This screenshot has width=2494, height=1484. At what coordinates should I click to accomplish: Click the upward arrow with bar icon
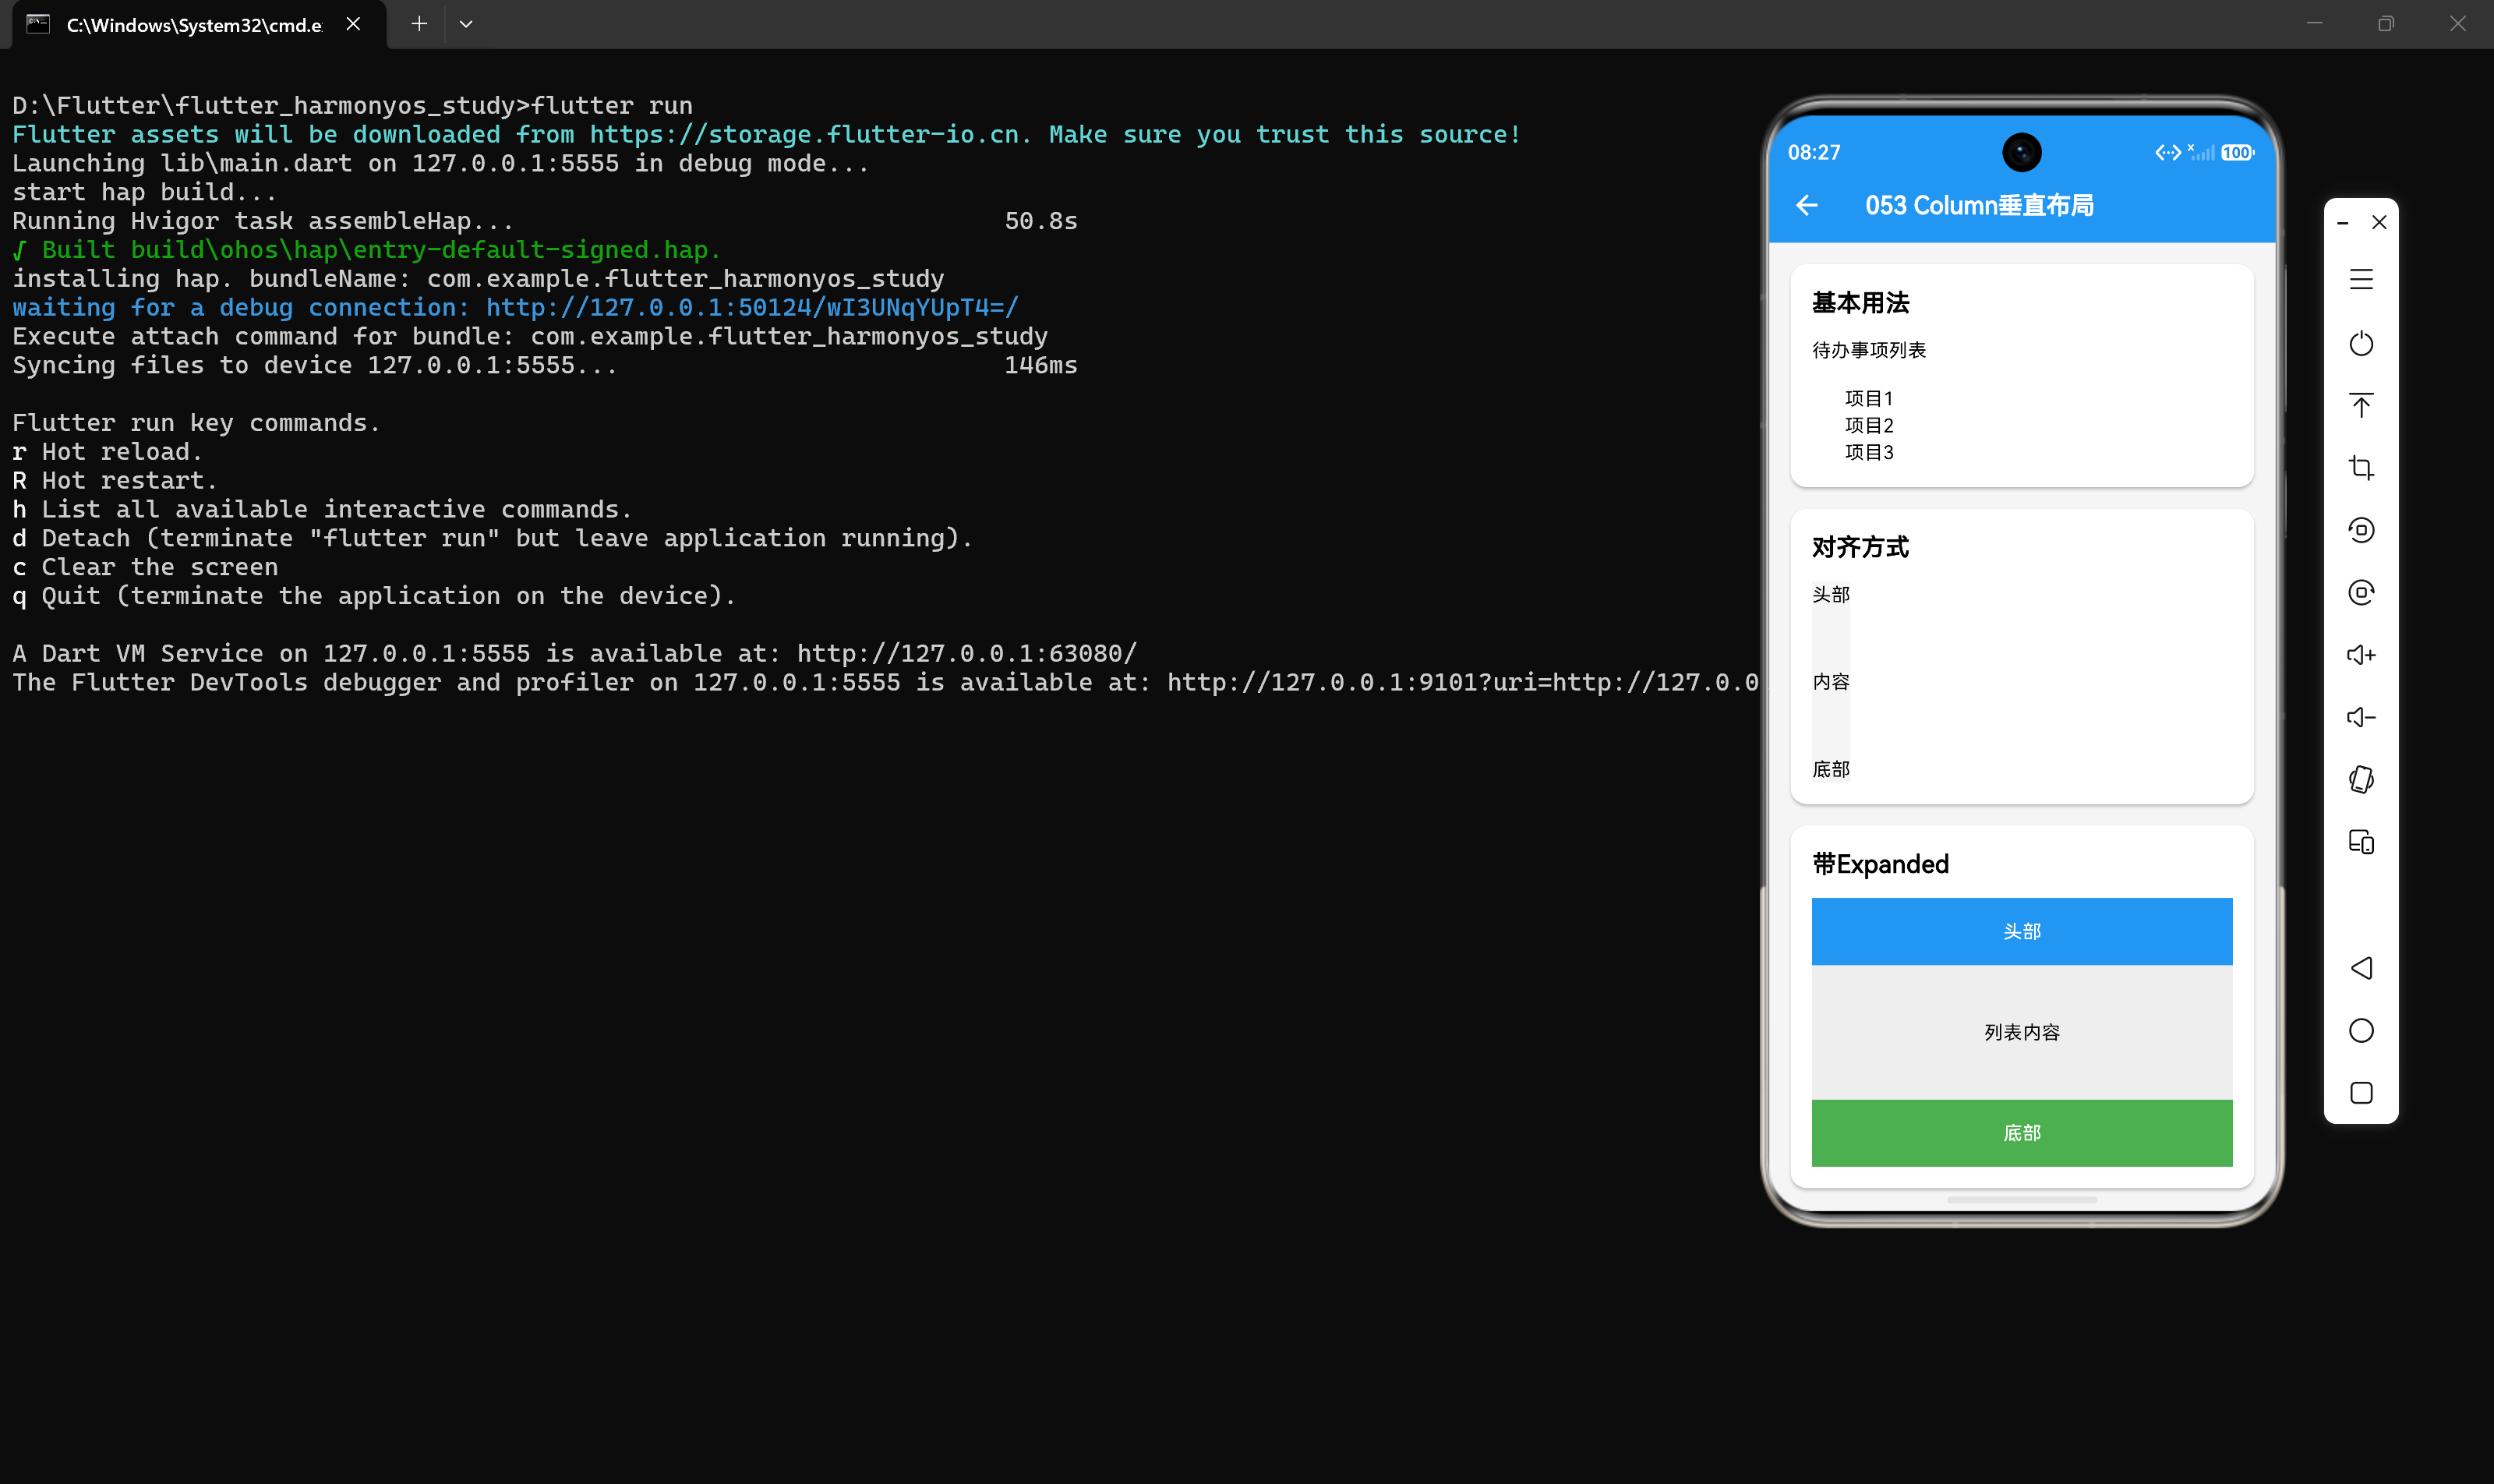[2361, 405]
